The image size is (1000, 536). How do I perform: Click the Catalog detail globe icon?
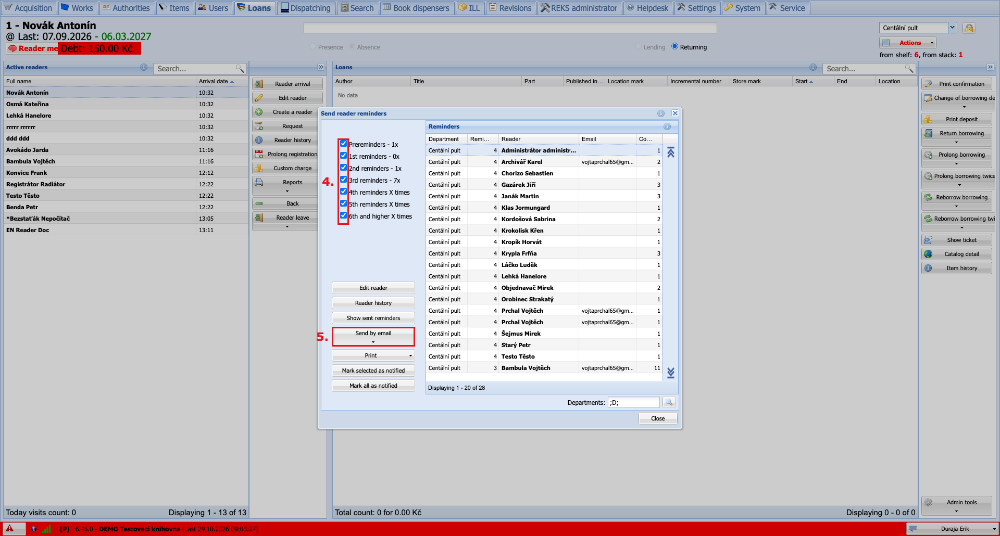pos(929,254)
